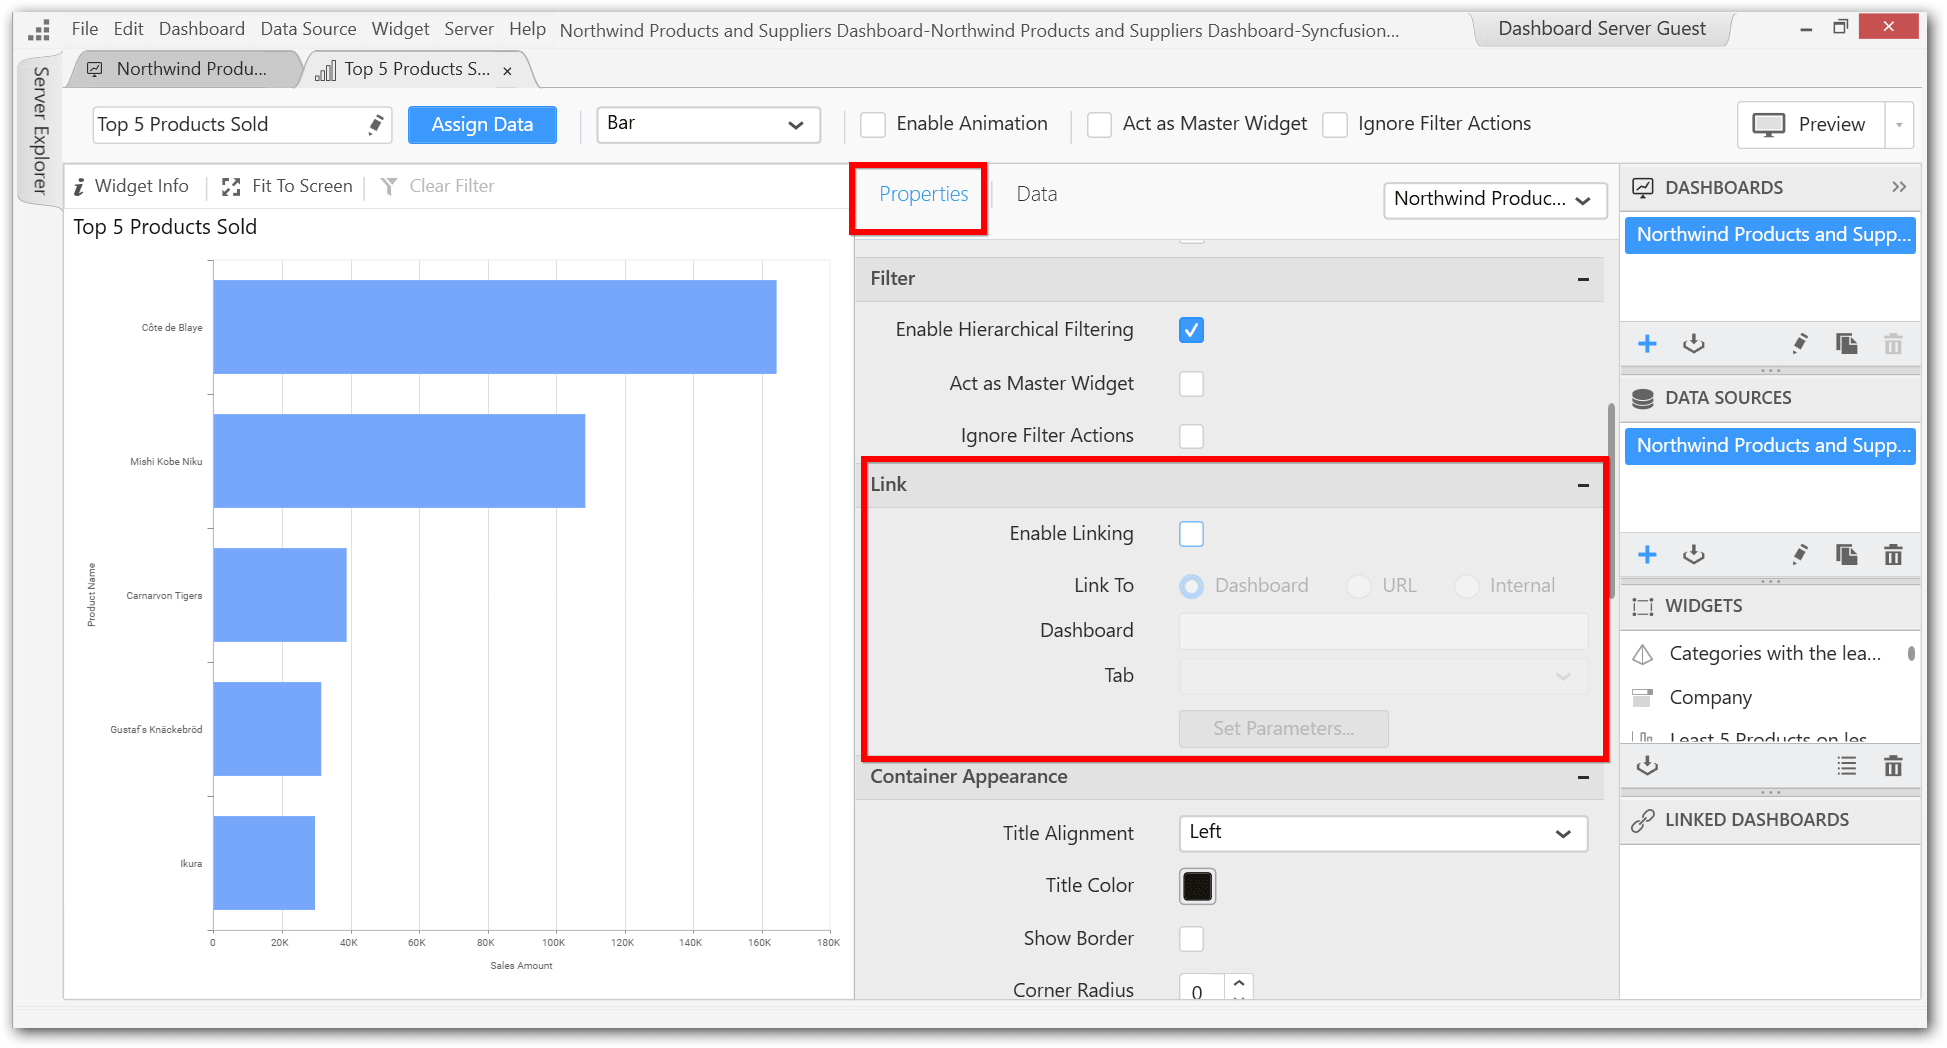The height and width of the screenshot is (1048, 1947).
Task: Select the URL link-to radio button
Action: [x=1358, y=586]
